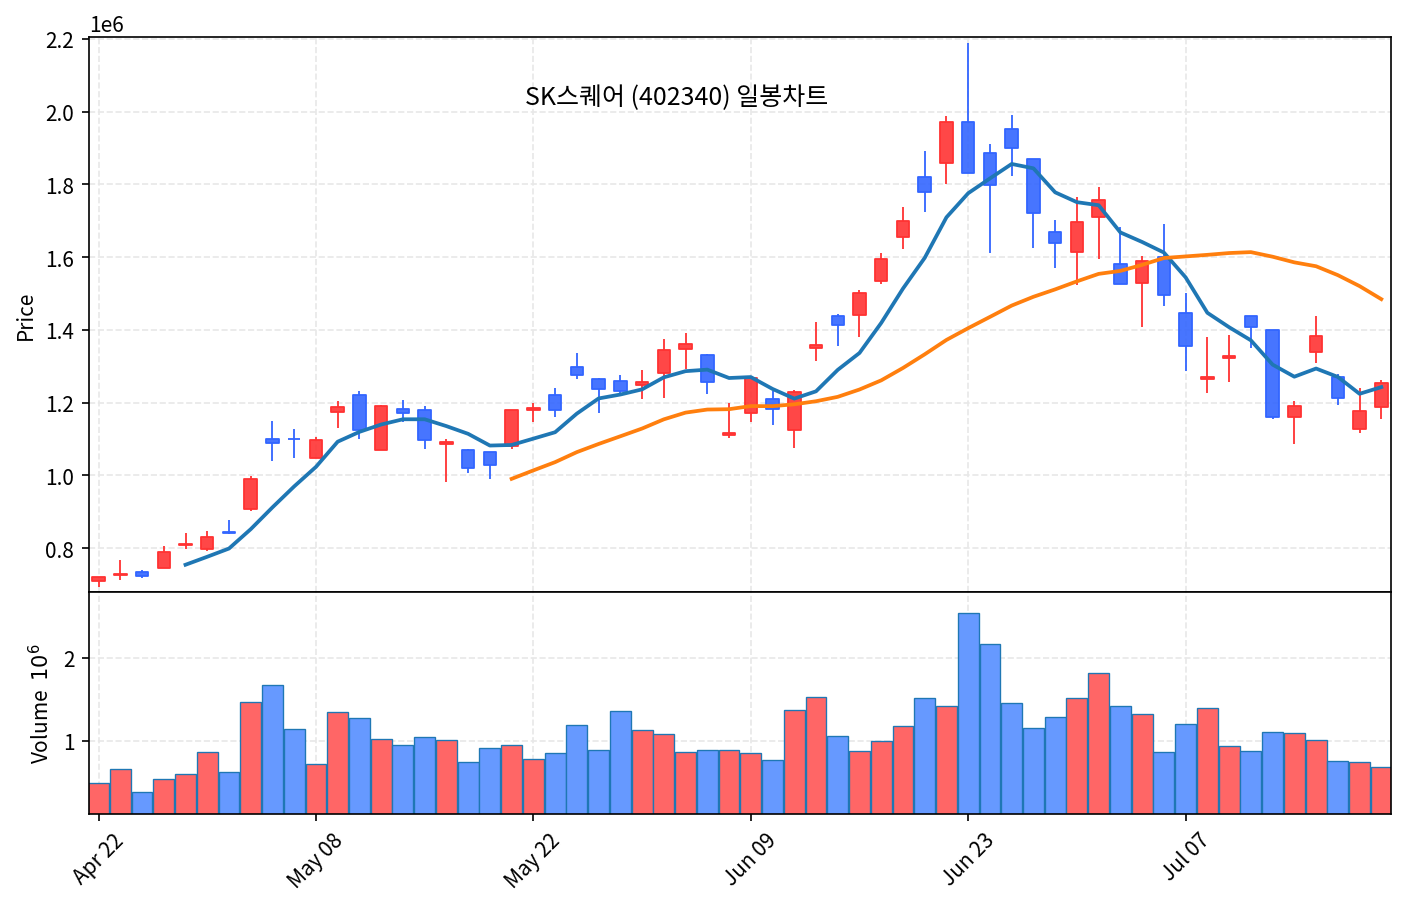Select the Apr 22 date label
The height and width of the screenshot is (907, 1405).
click(98, 858)
